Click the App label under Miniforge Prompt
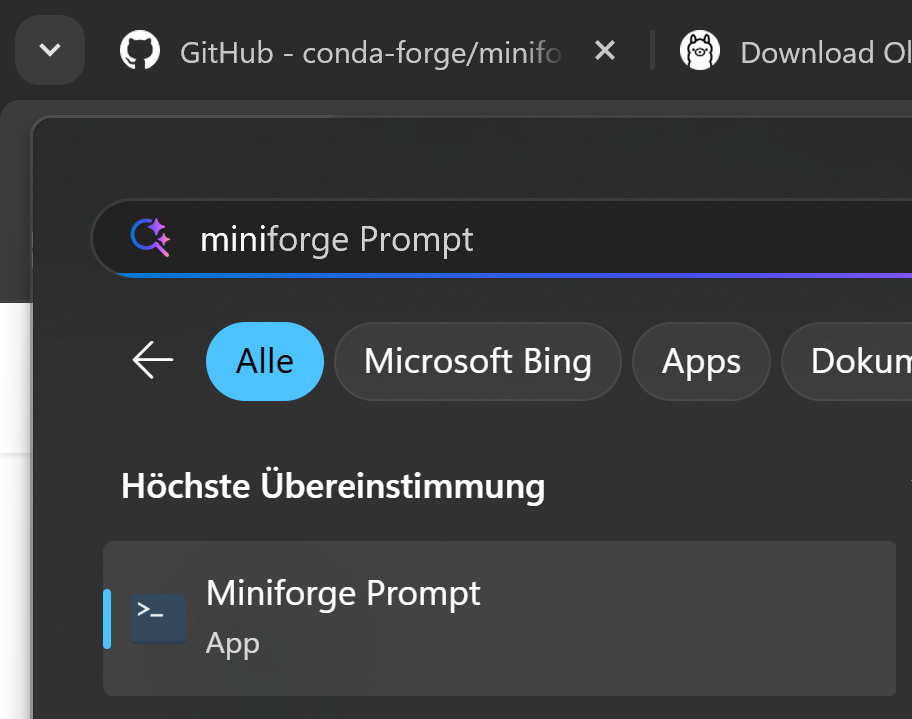Image resolution: width=912 pixels, height=719 pixels. coord(233,643)
